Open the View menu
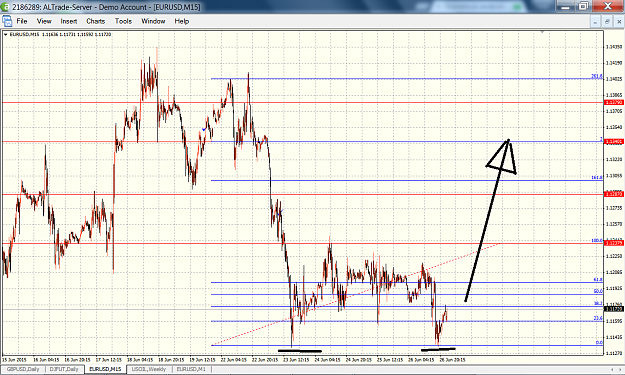Viewport: 625px width, 375px height. [x=44, y=21]
